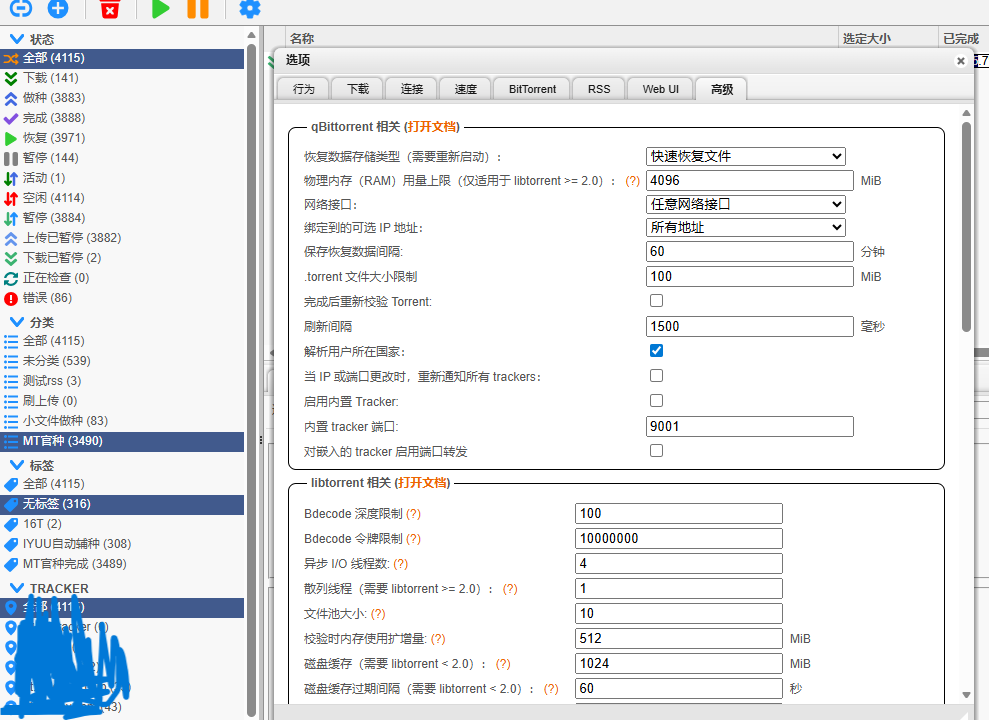
Task: Enable the 启用内置 Tracker checkbox
Action: 656,401
